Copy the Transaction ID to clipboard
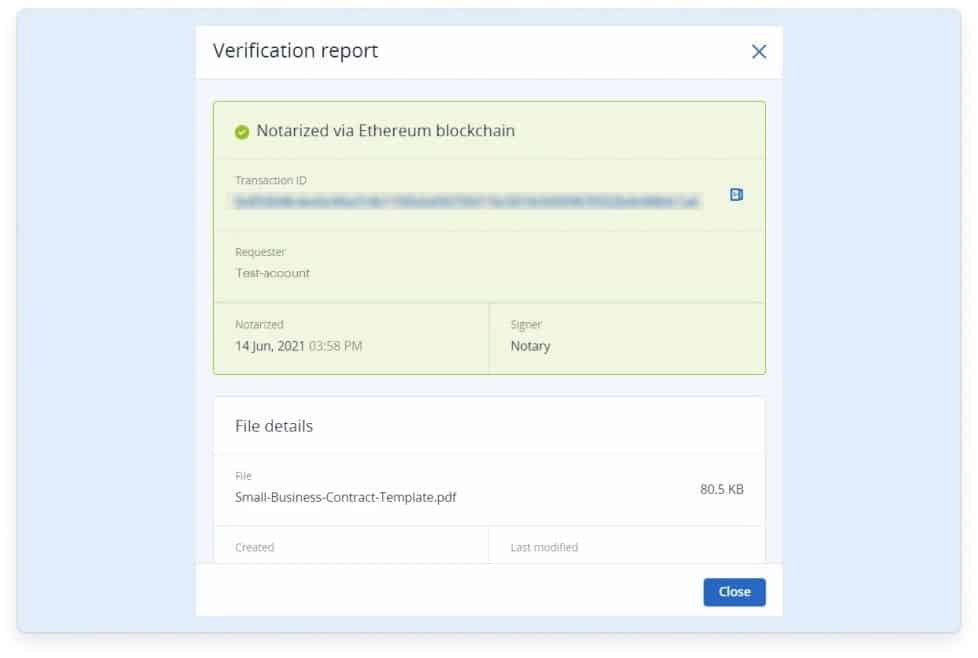 (x=736, y=195)
